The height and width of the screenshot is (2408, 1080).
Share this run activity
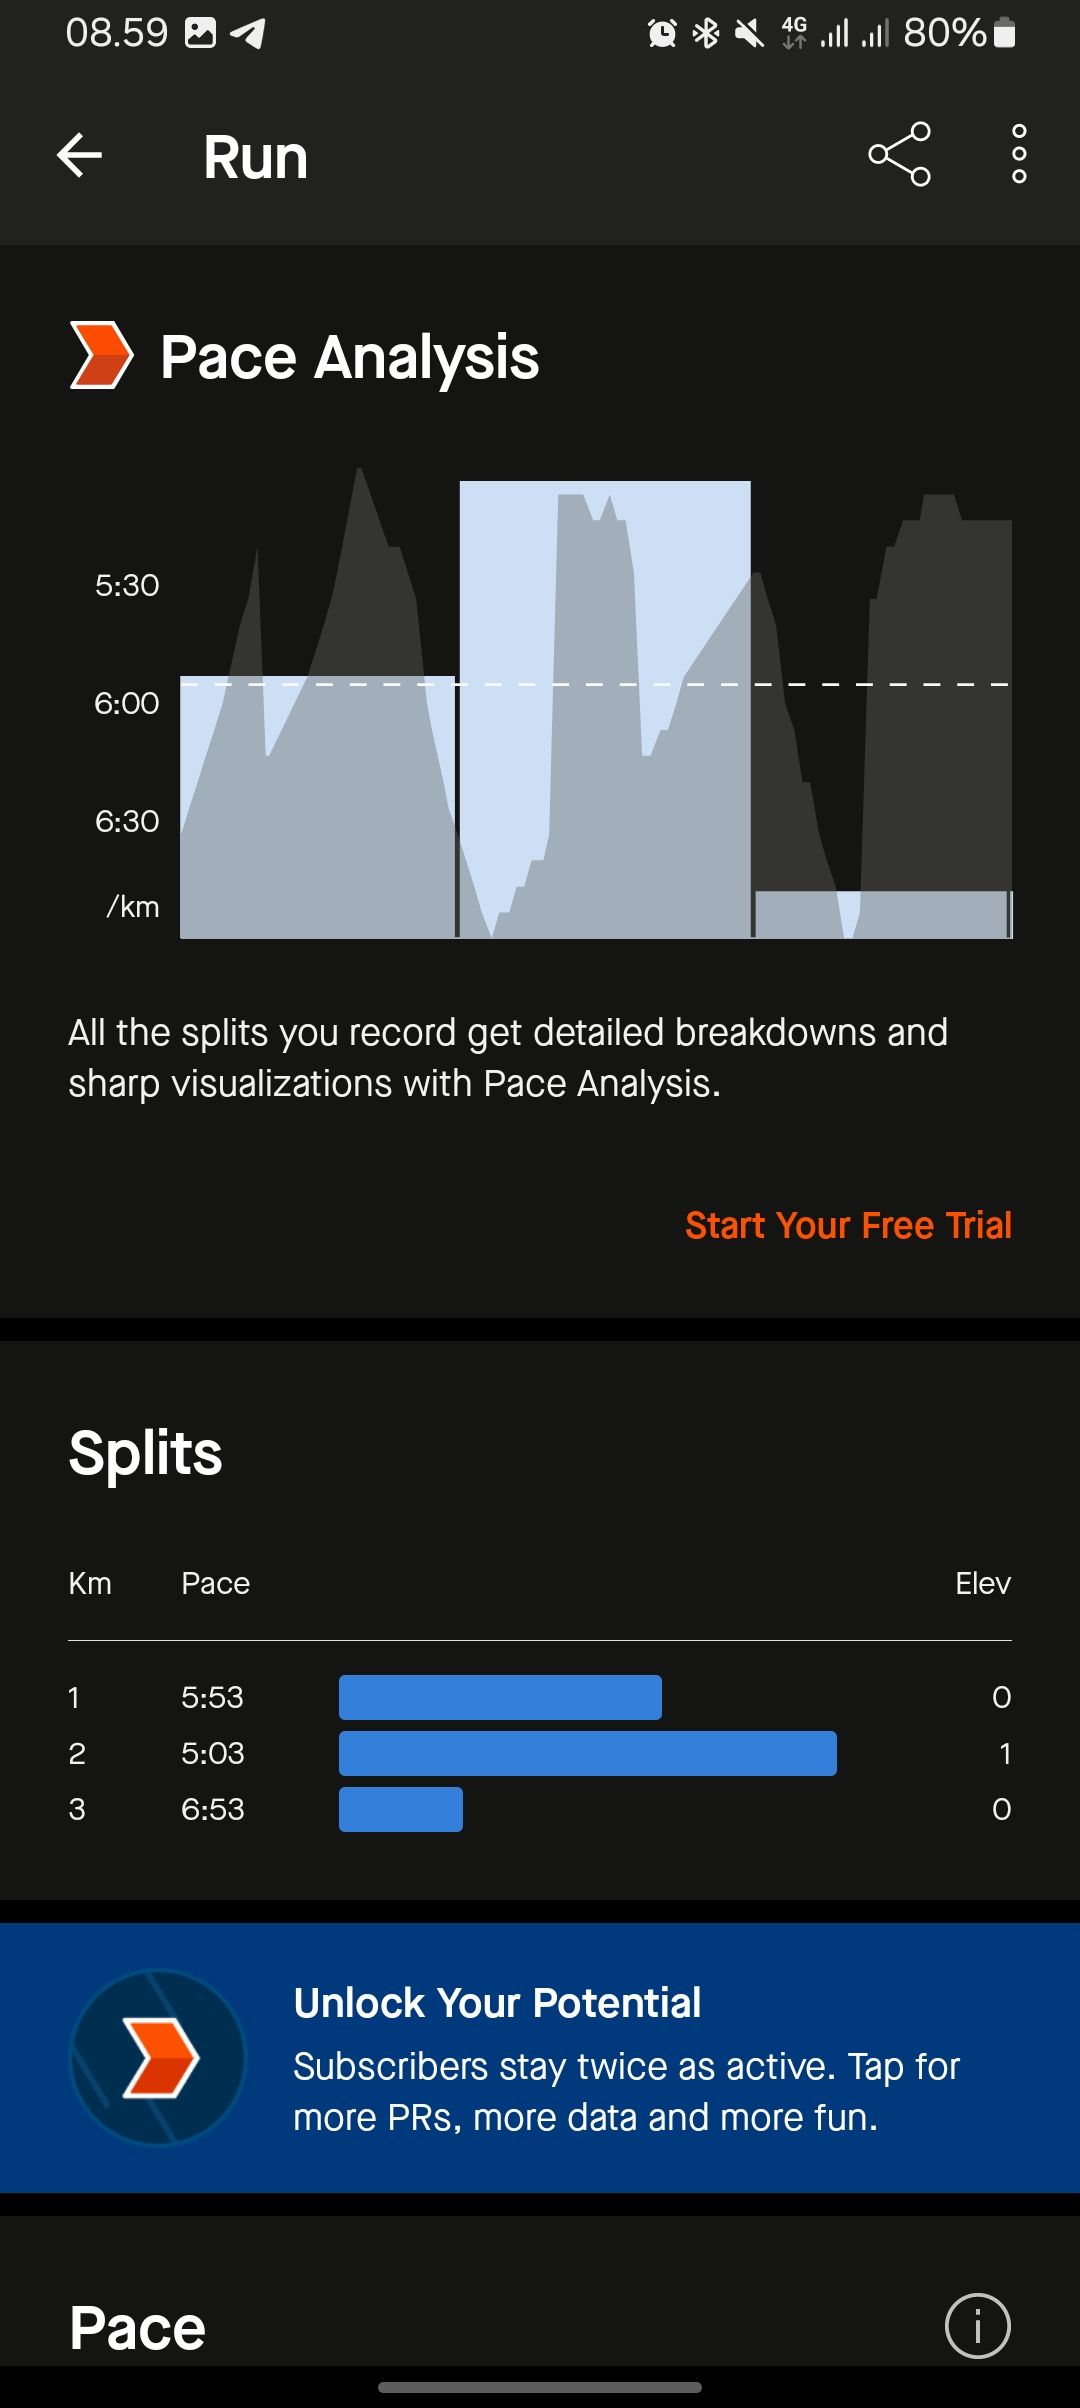899,155
